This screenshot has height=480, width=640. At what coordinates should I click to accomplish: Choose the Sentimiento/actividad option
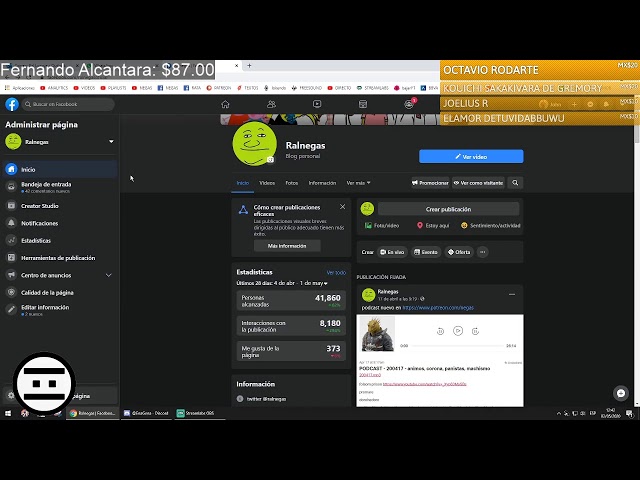(x=490, y=225)
